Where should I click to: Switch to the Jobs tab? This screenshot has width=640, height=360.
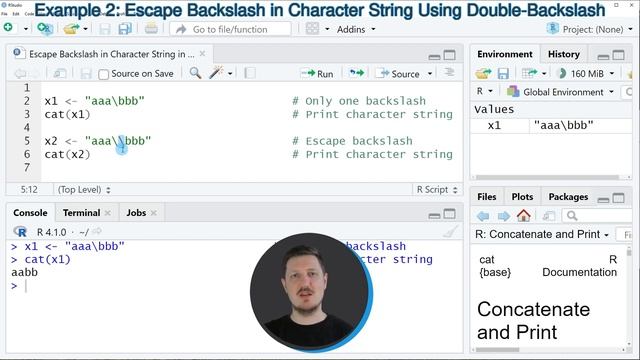click(136, 213)
